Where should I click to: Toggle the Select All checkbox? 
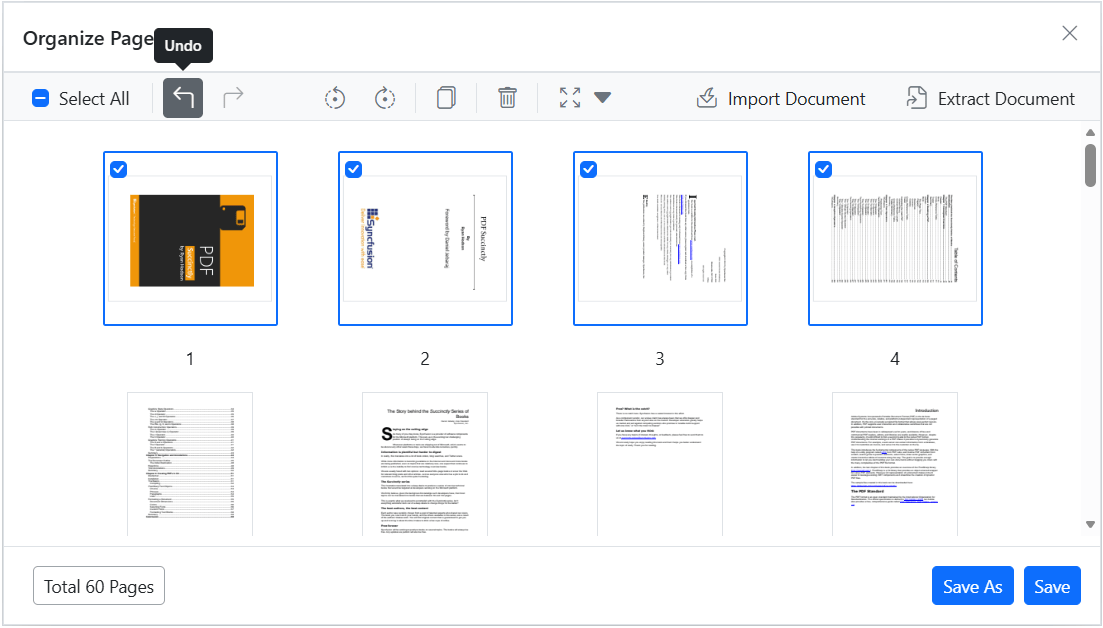[x=40, y=98]
